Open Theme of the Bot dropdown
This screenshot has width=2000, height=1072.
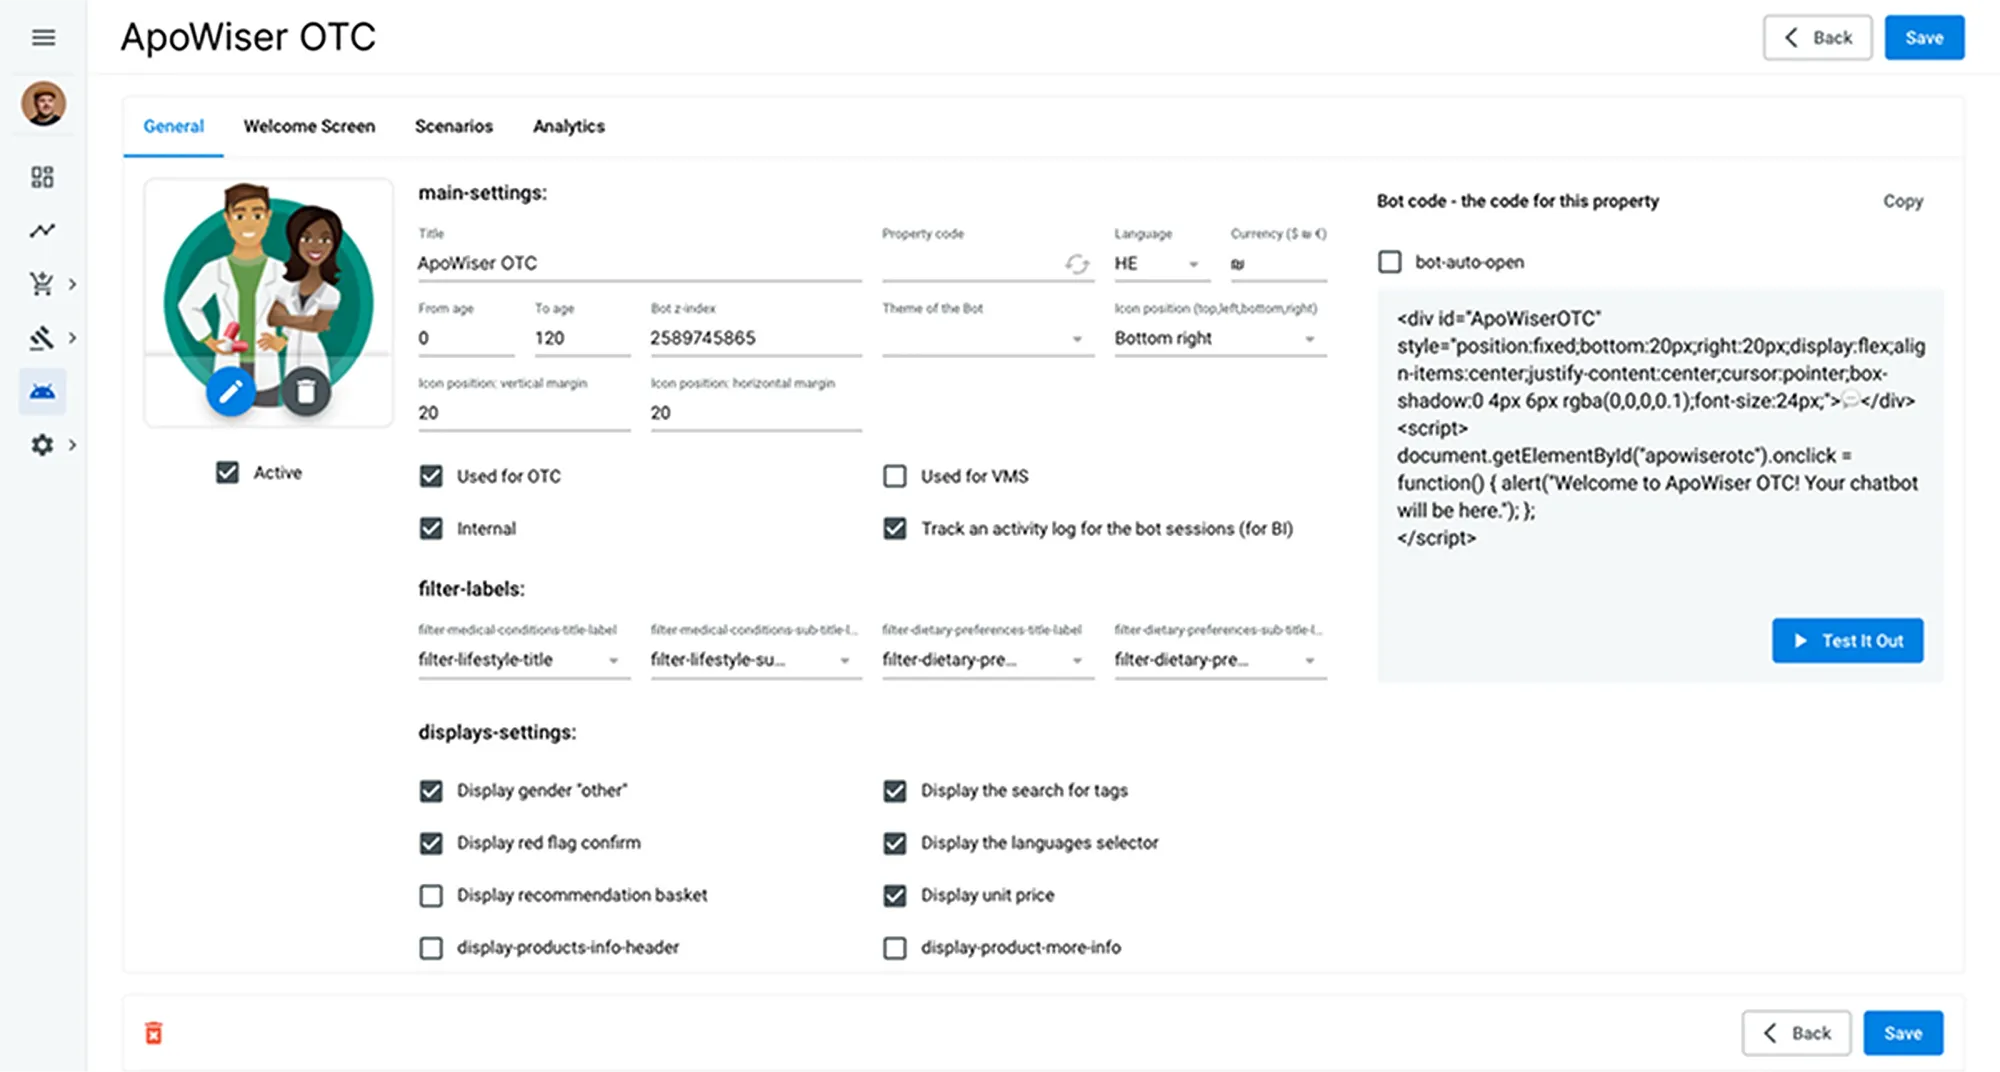[x=988, y=338]
